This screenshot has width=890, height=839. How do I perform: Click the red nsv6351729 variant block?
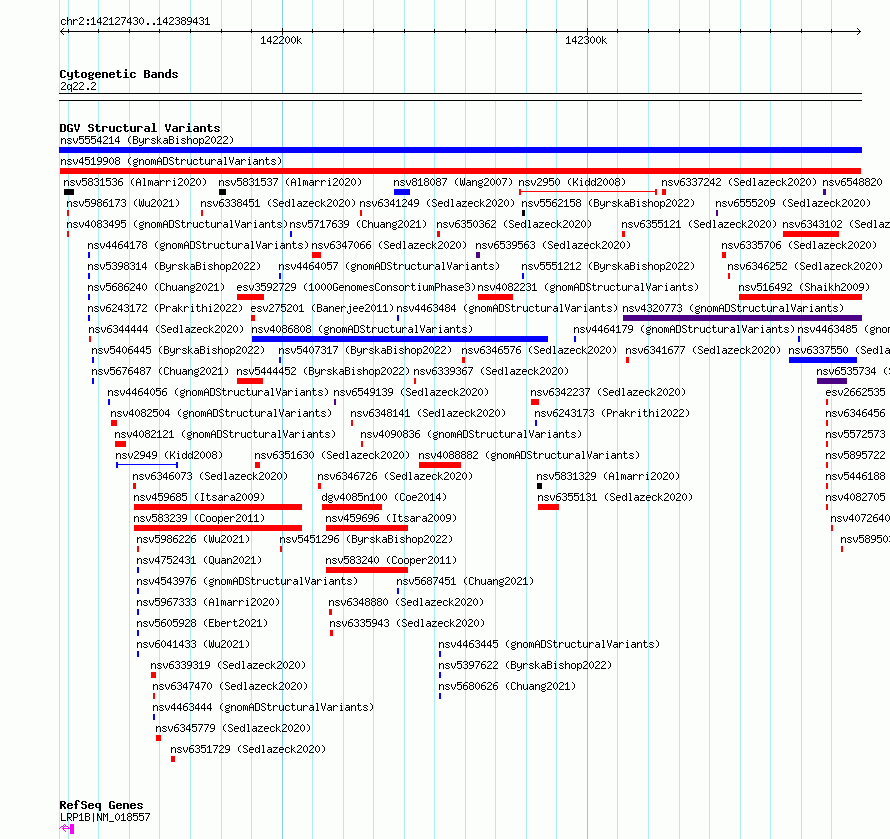point(173,759)
